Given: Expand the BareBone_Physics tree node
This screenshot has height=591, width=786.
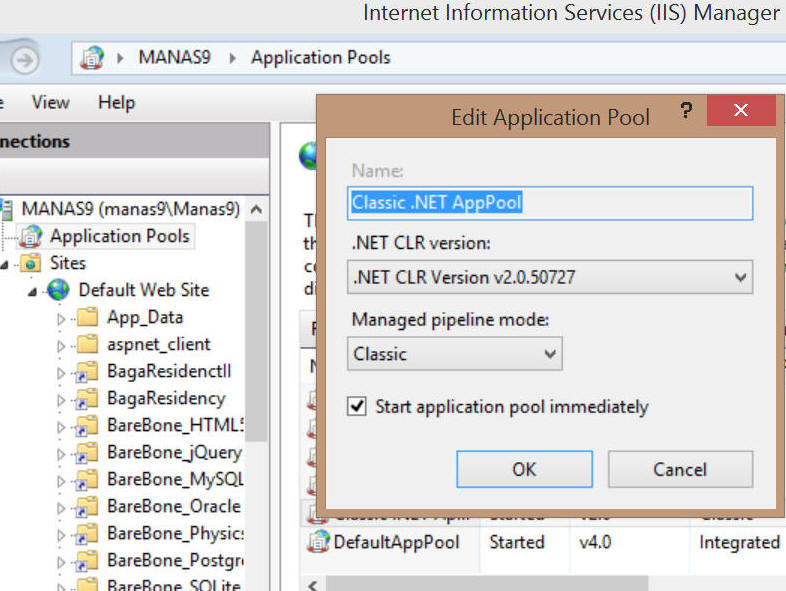Looking at the screenshot, I should pos(61,535).
